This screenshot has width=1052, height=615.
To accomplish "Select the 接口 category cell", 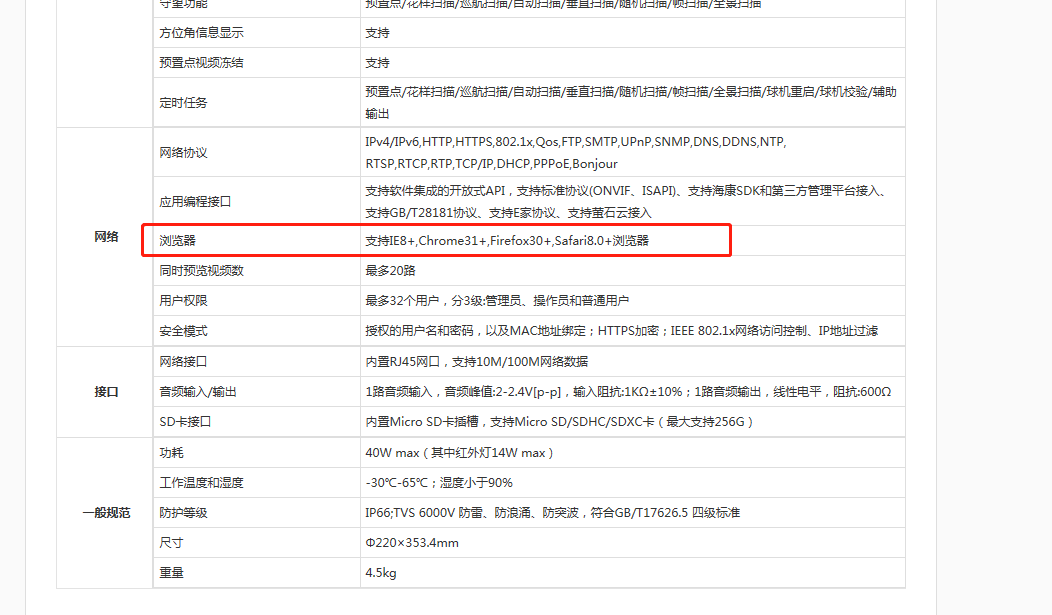I will click(x=105, y=392).
